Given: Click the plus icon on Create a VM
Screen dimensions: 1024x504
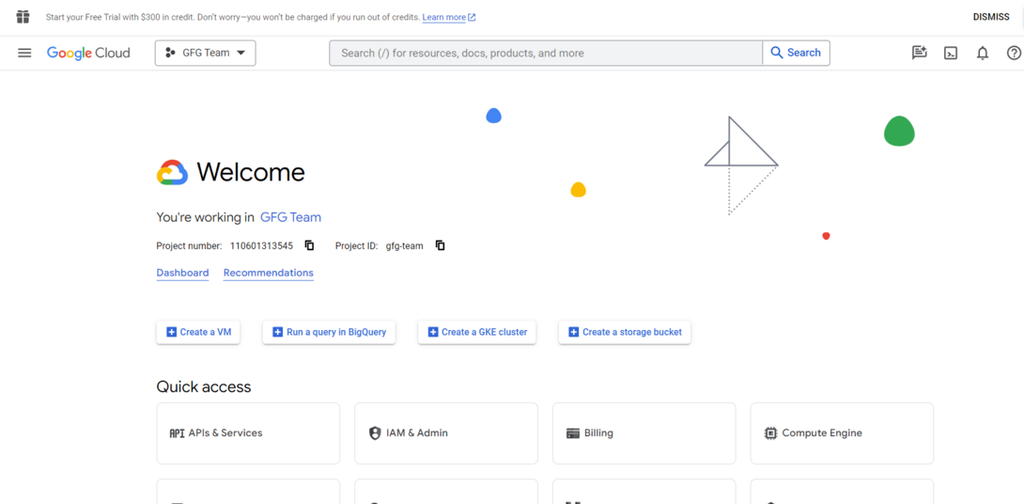Looking at the screenshot, I should coord(172,332).
